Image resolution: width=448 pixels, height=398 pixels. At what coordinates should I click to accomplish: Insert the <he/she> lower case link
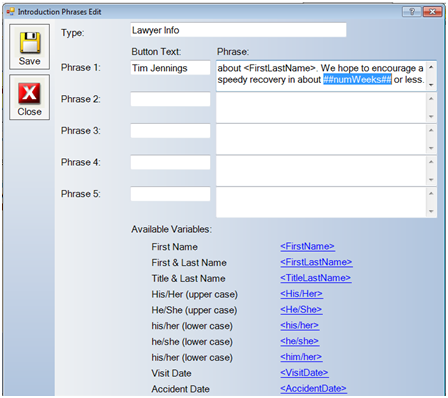[300, 341]
